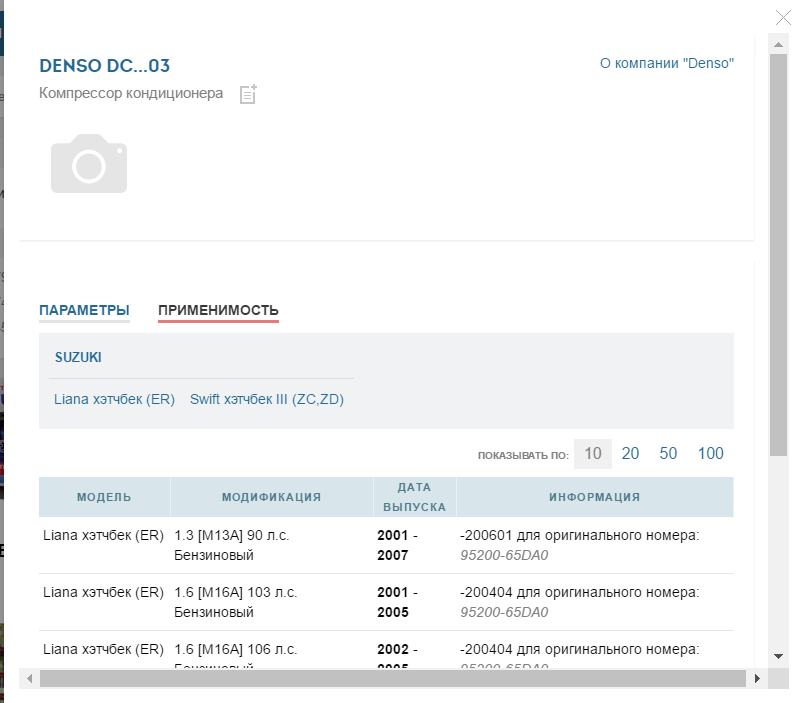The height and width of the screenshot is (703, 802).
Task: Click the note icon beside Компрессор кондиционера
Action: [x=248, y=94]
